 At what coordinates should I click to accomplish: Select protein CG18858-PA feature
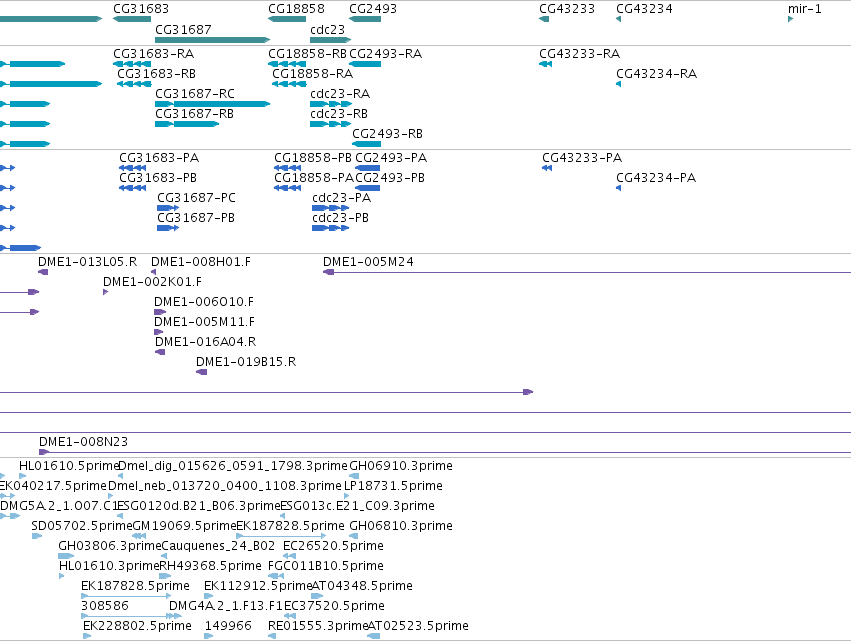[288, 188]
